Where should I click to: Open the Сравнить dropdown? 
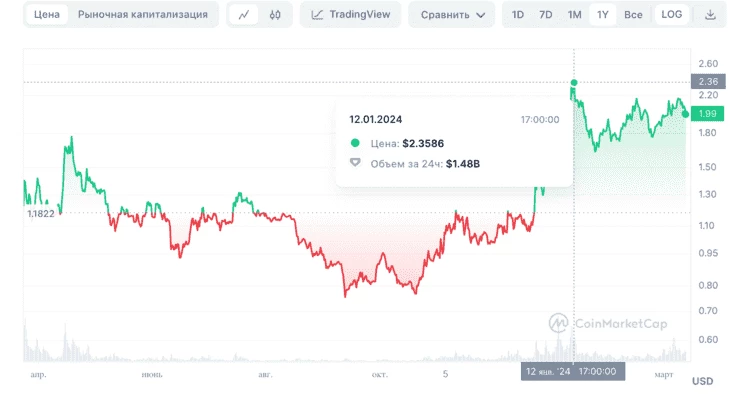[452, 15]
